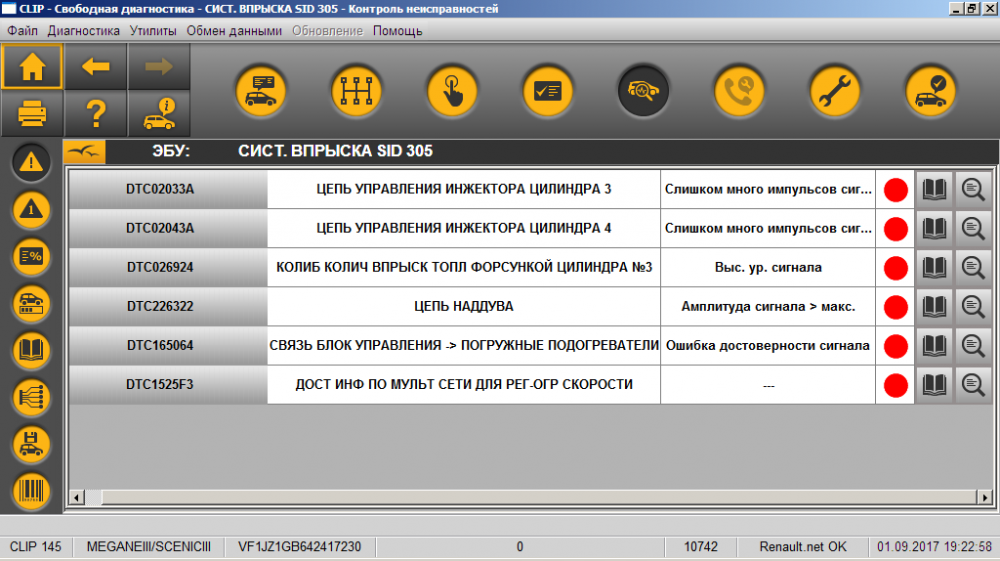Open the open book sidebar icon
The width and height of the screenshot is (1000, 561).
click(x=31, y=350)
